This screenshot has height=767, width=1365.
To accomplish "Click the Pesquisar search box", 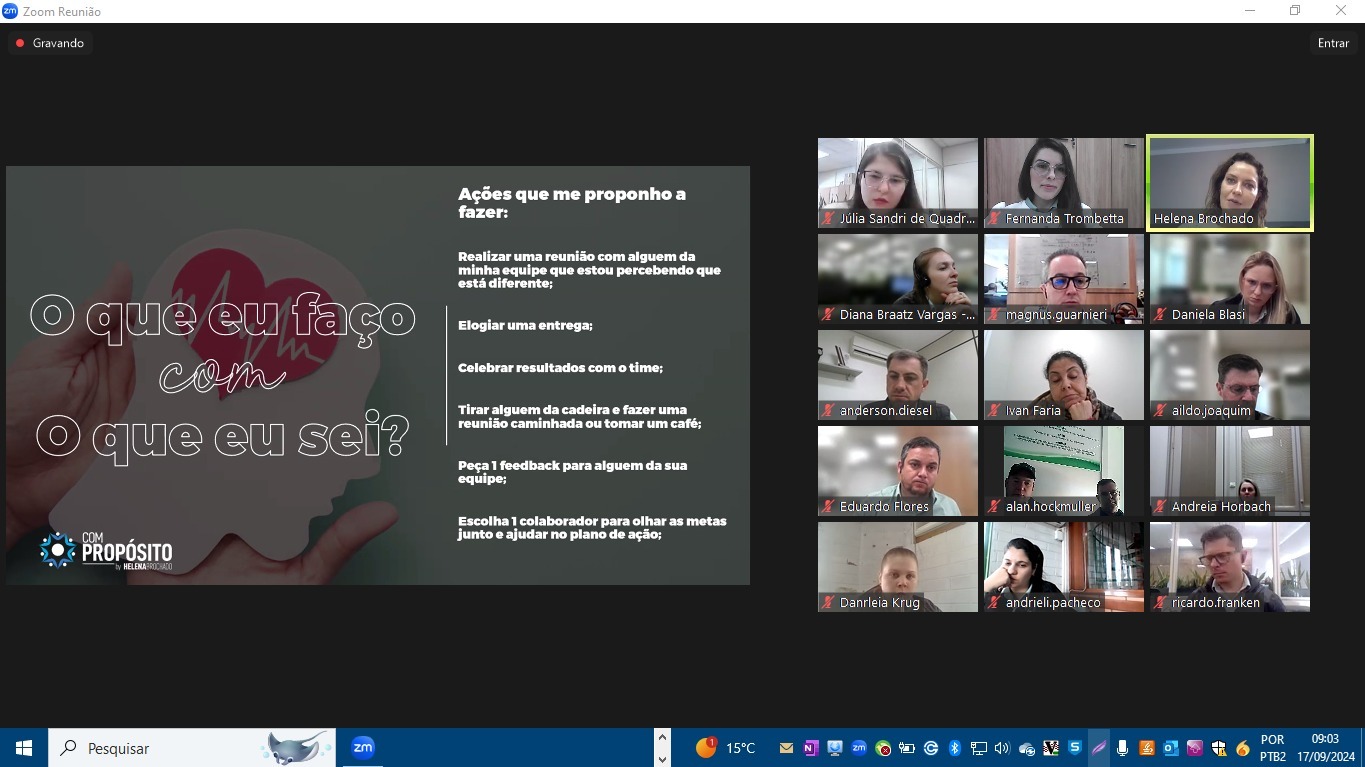I will coord(170,748).
